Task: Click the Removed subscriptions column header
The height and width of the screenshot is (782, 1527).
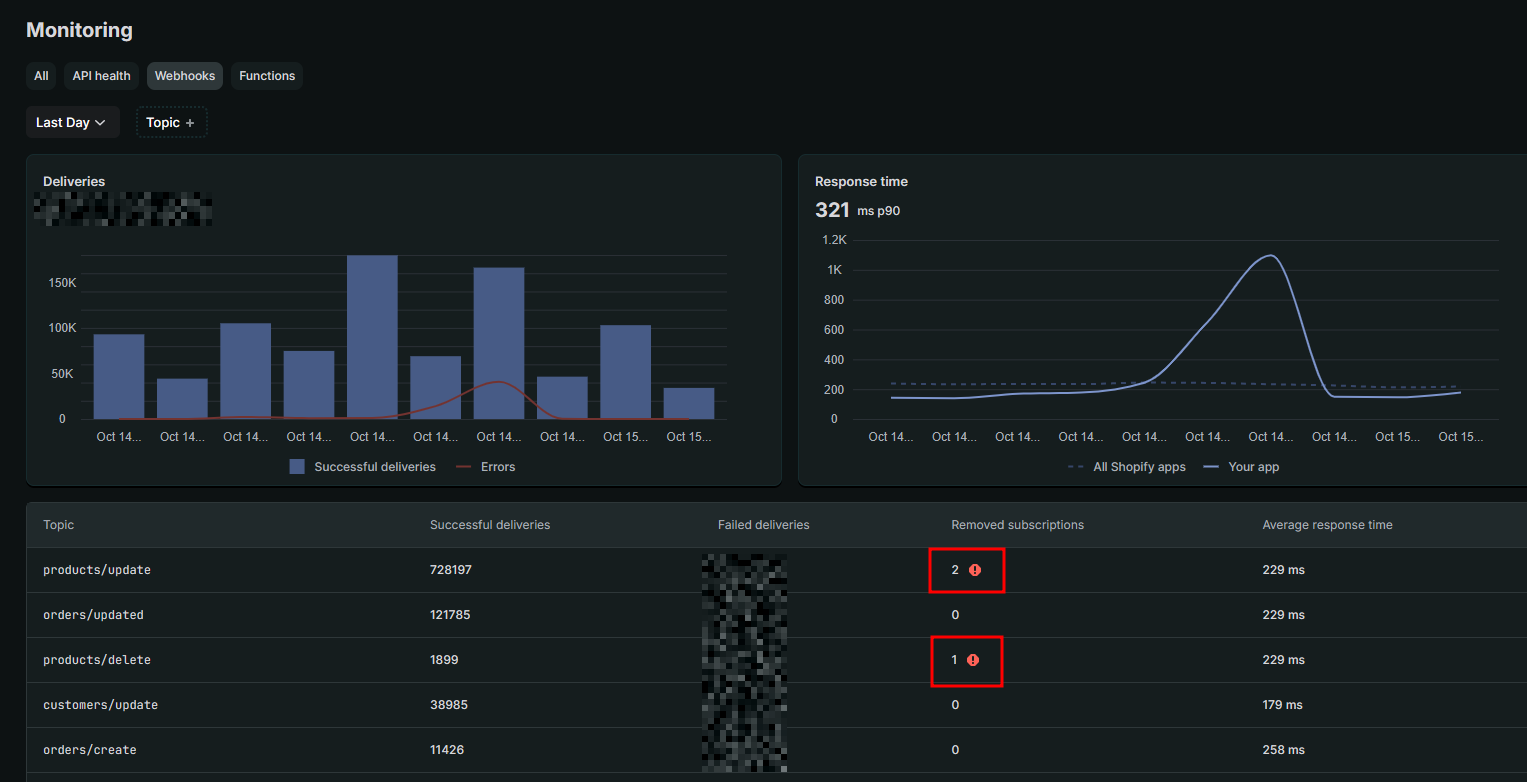Action: tap(1017, 525)
